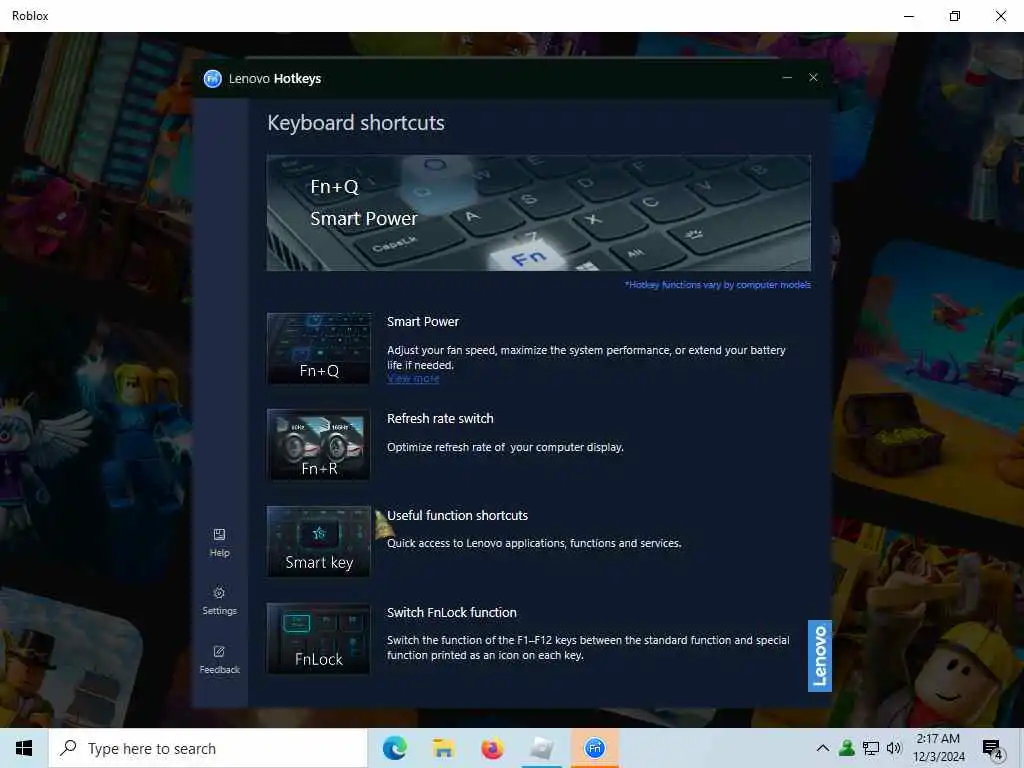The width and height of the screenshot is (1024, 768).
Task: Show hidden system tray icons
Action: click(823, 748)
